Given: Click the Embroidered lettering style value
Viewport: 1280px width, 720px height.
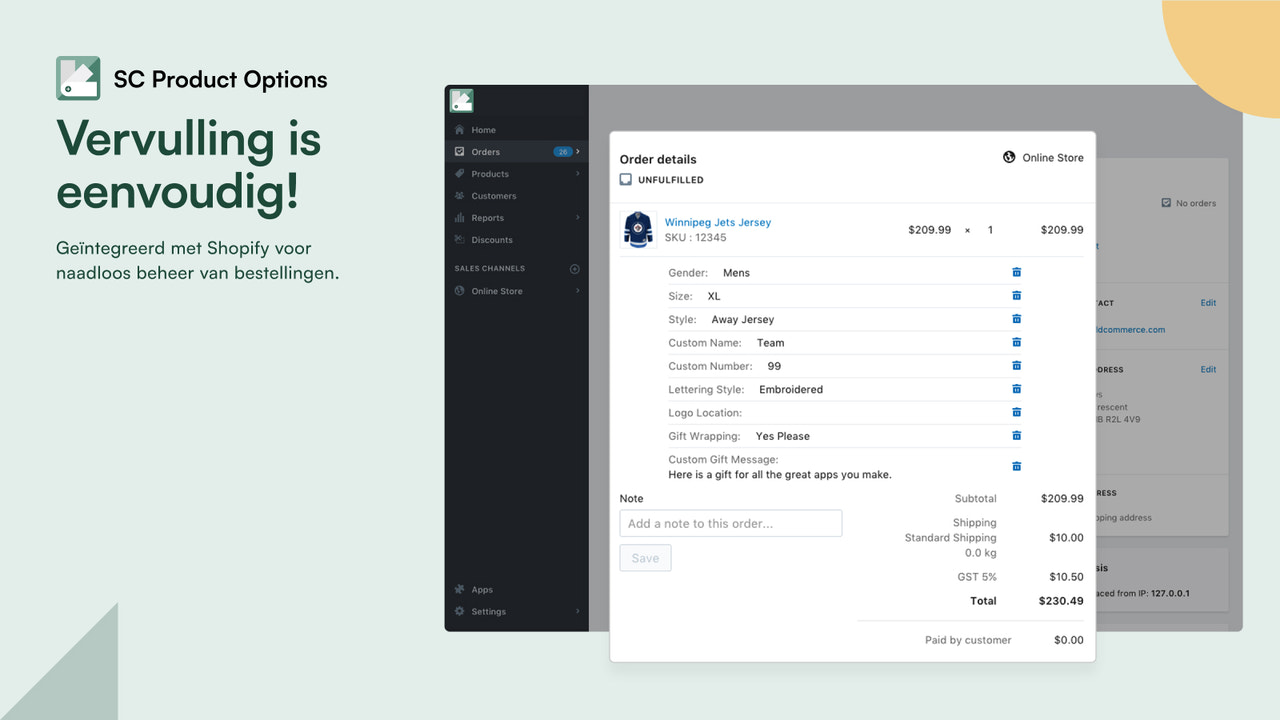Looking at the screenshot, I should [791, 389].
